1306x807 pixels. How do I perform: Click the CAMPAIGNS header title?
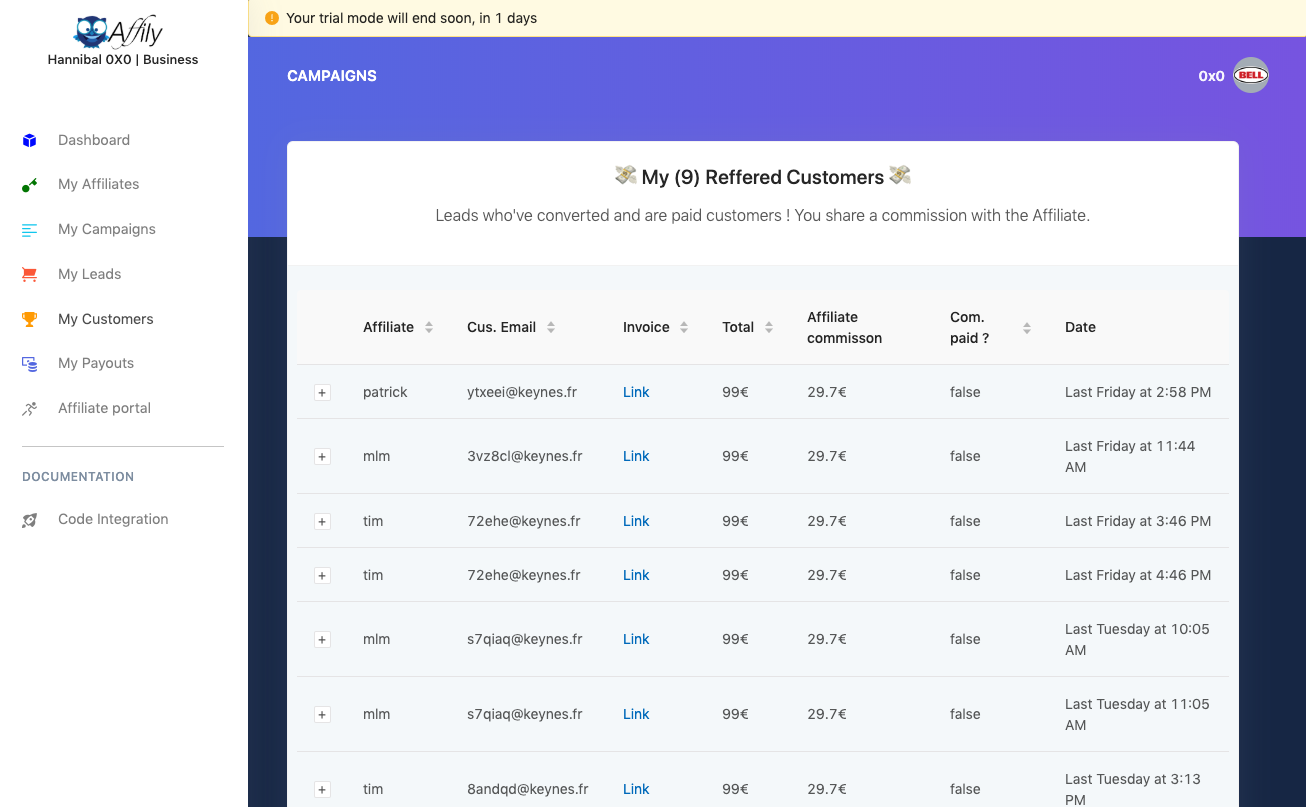pyautogui.click(x=332, y=76)
